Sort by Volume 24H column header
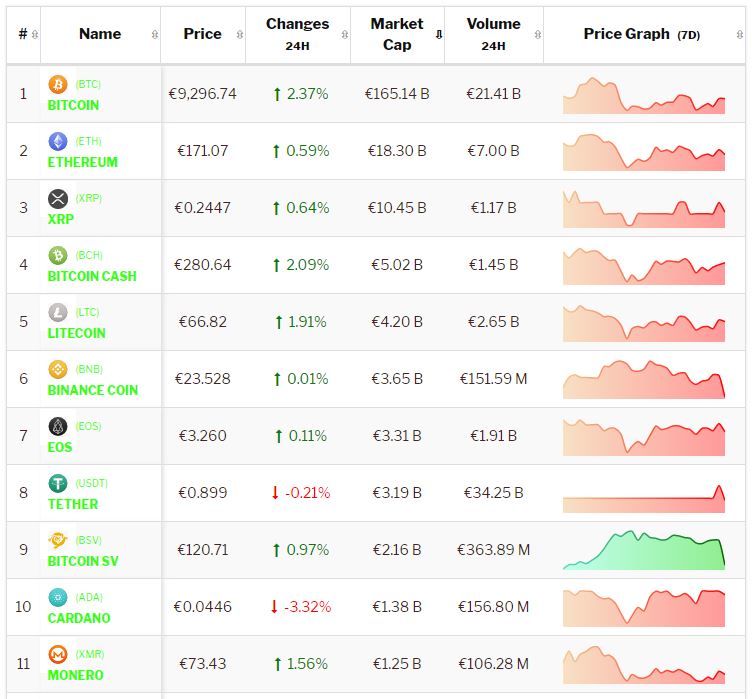The height and width of the screenshot is (699, 752). point(493,34)
